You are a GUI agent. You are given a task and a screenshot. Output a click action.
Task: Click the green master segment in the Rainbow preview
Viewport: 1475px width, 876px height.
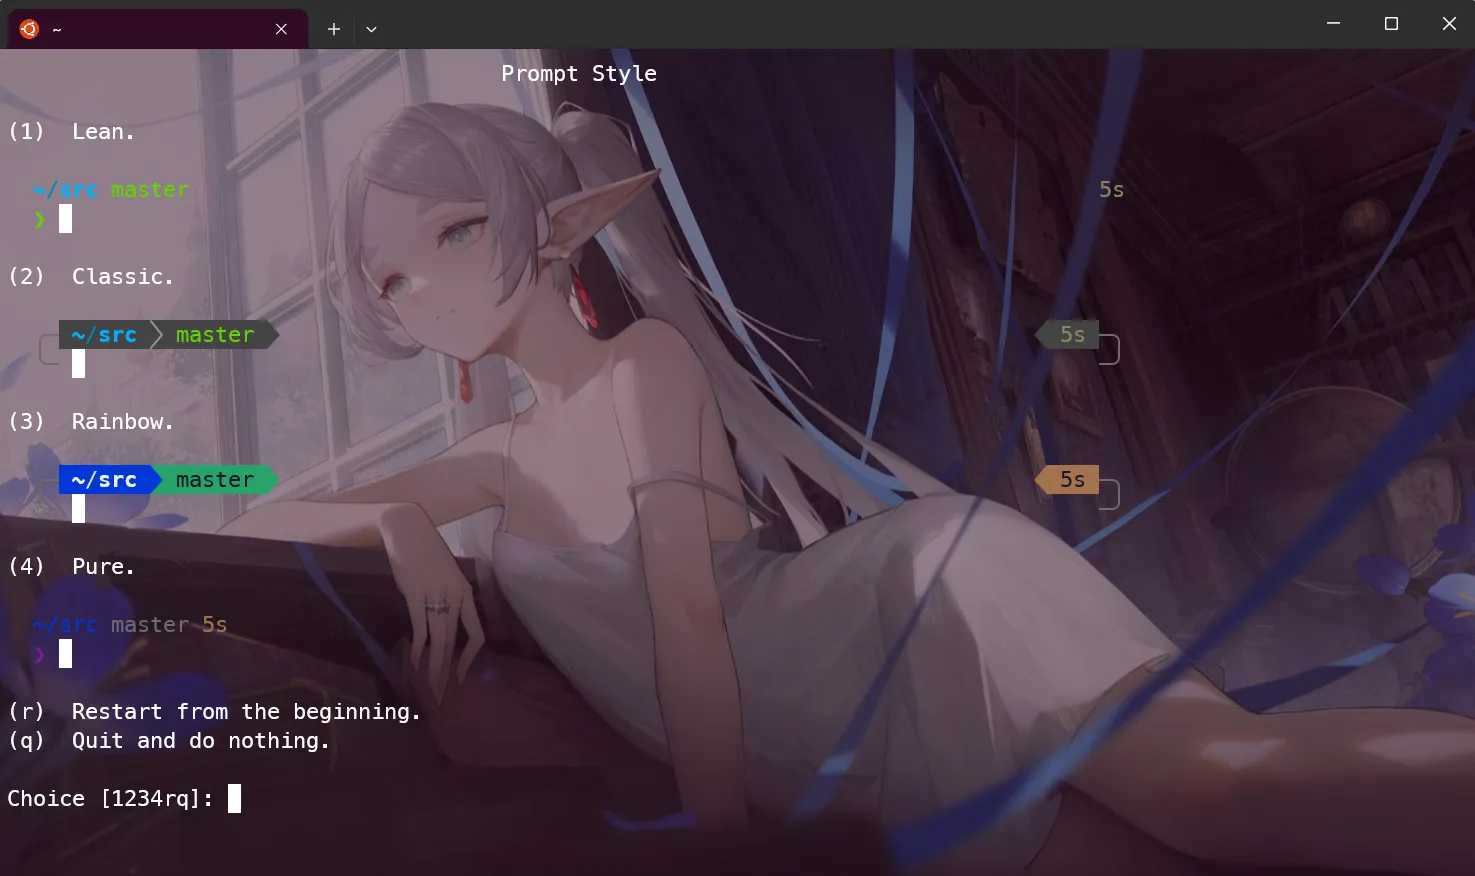coord(215,480)
